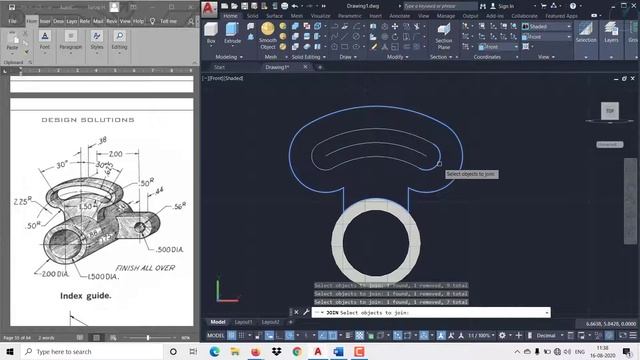
Task: Click the Help question mark icon
Action: tap(573, 6)
